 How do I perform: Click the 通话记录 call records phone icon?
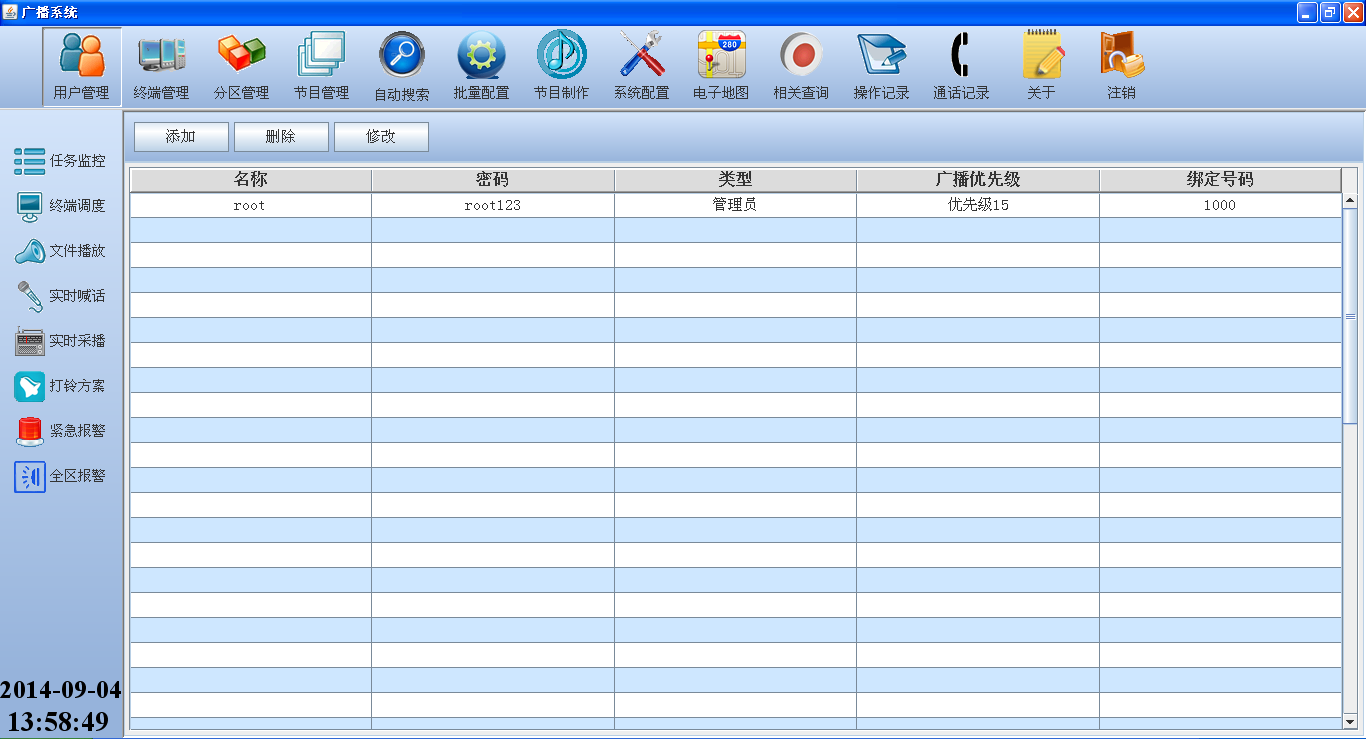tap(961, 66)
